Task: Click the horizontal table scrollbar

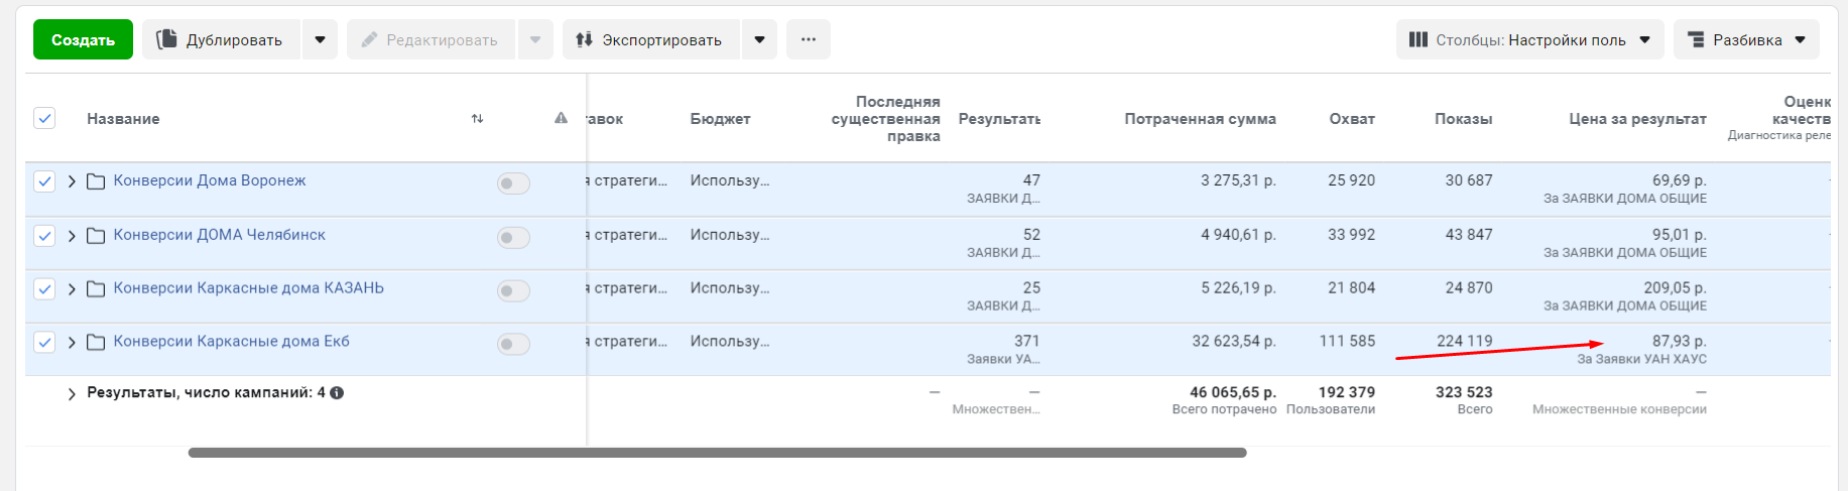Action: pos(716,453)
